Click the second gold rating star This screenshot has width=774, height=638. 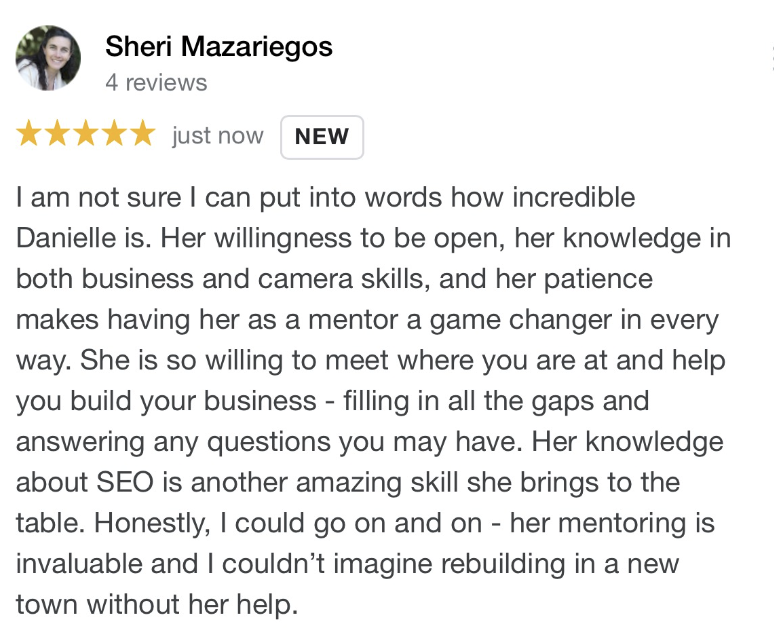tap(57, 133)
